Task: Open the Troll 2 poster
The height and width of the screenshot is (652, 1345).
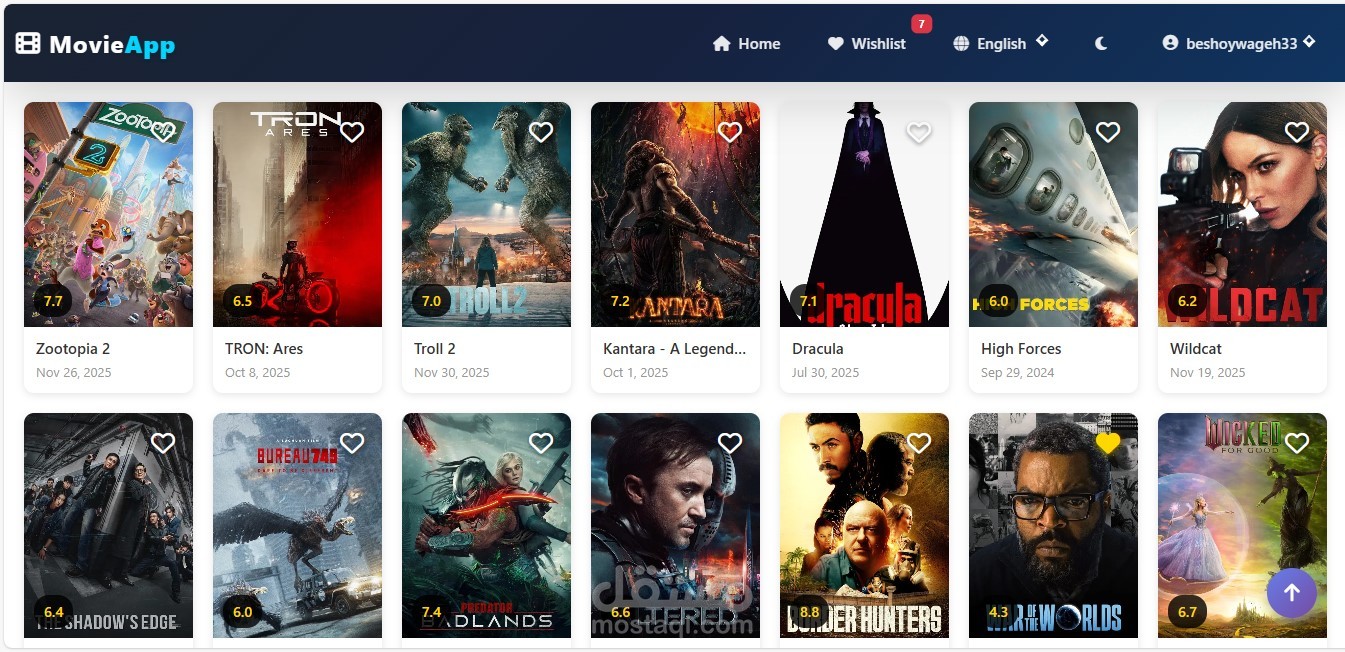Action: pyautogui.click(x=486, y=214)
